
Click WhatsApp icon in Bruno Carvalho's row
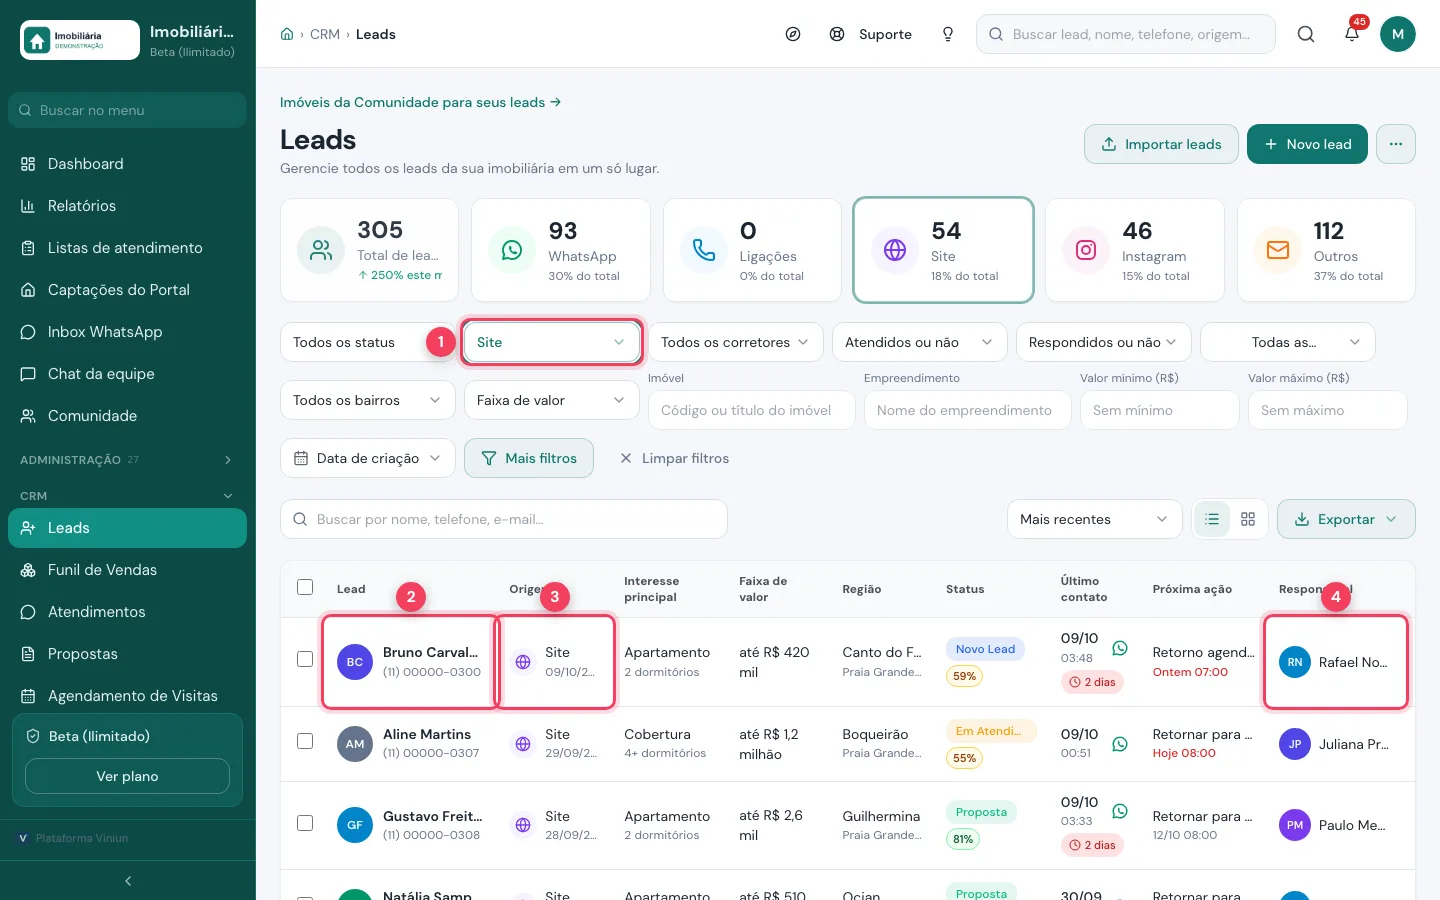click(1120, 648)
